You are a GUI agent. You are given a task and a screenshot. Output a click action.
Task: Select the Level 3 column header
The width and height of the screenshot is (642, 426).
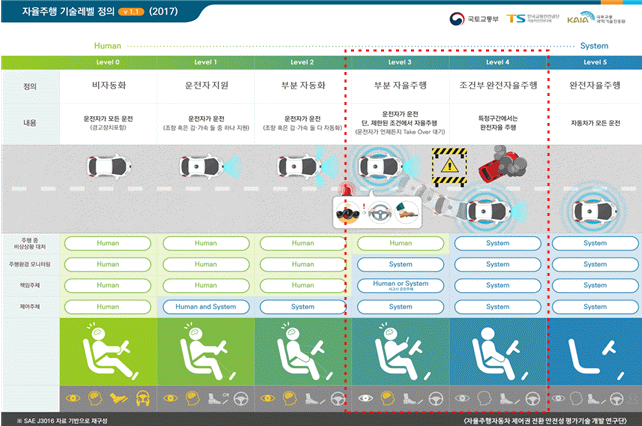click(x=400, y=62)
